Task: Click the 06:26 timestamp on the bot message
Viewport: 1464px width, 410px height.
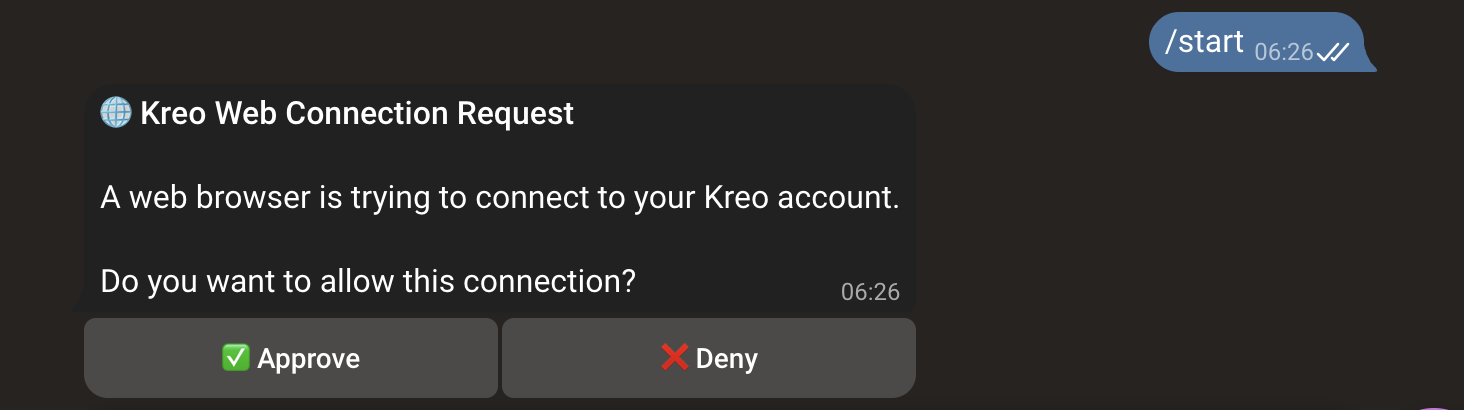Action: click(870, 292)
